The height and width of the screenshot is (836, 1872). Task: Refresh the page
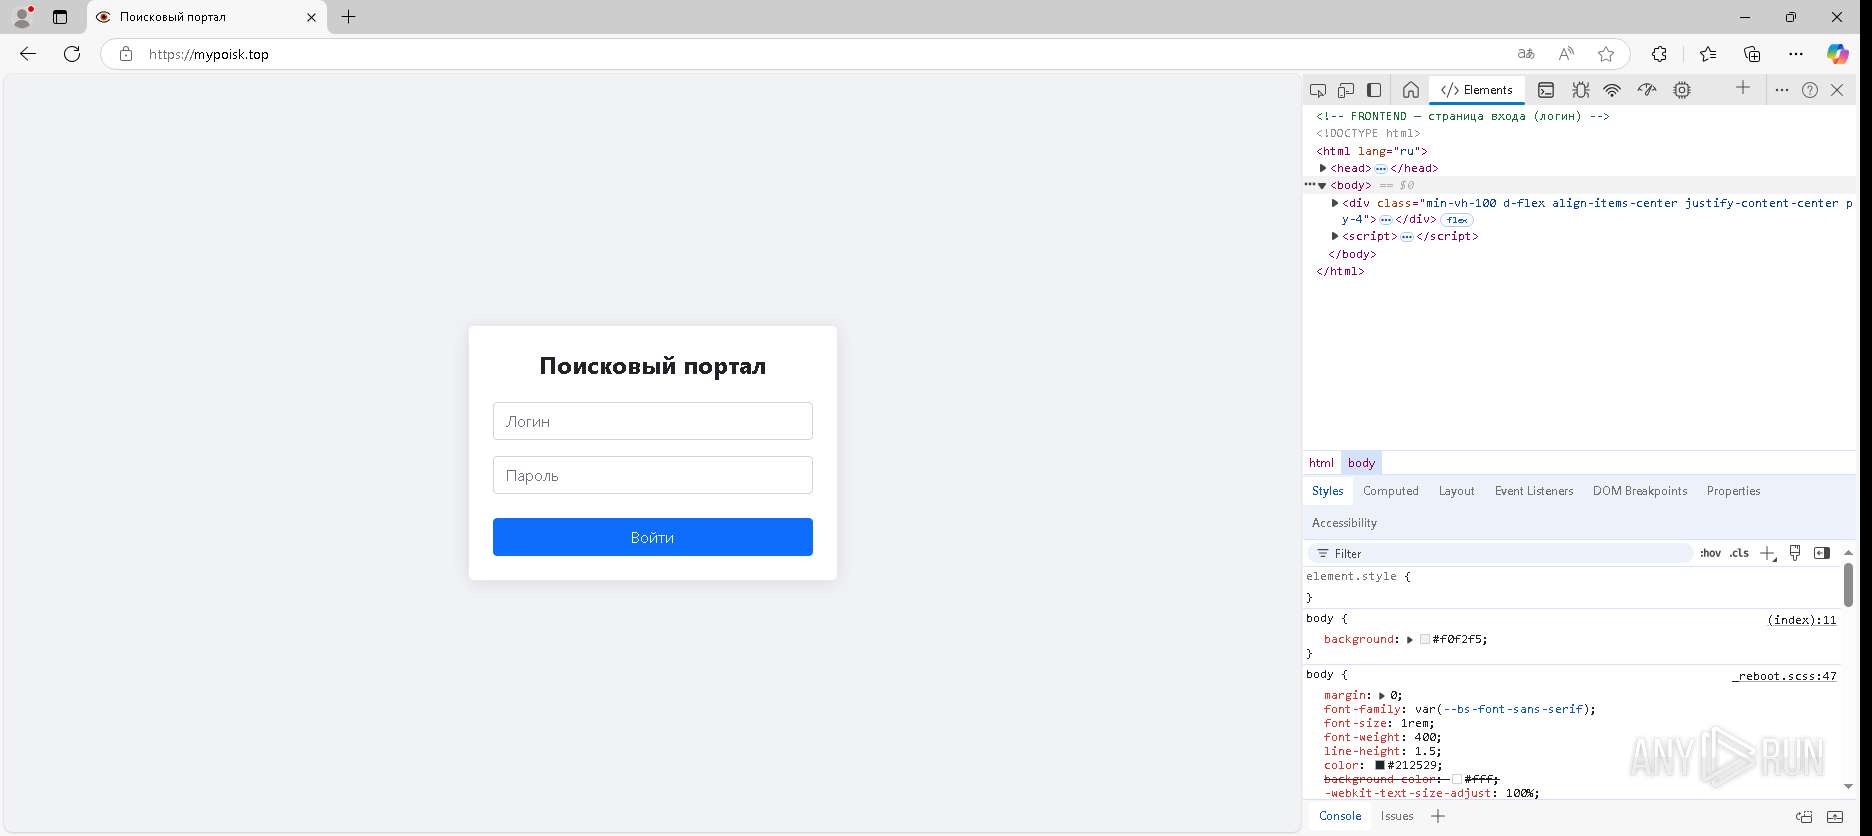pos(72,54)
